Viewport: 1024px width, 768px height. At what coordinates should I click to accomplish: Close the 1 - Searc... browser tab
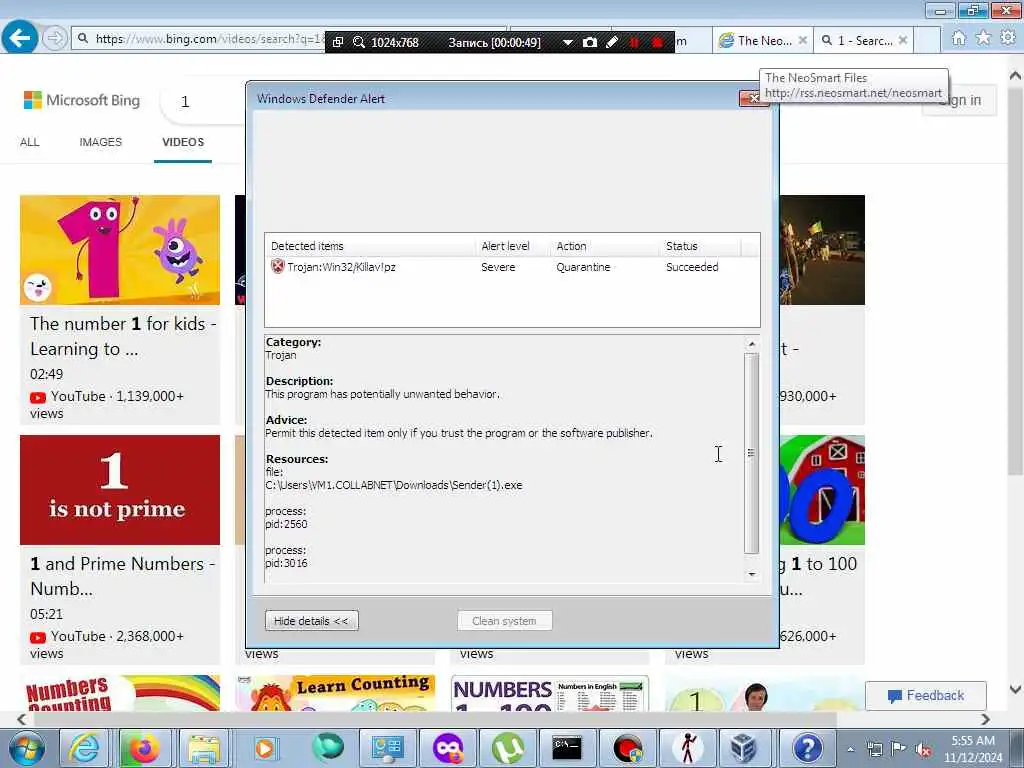[x=903, y=40]
